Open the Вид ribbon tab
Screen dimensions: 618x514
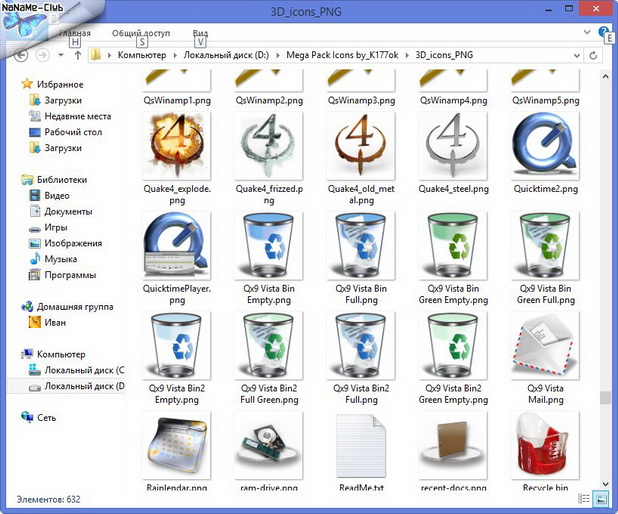tap(200, 33)
